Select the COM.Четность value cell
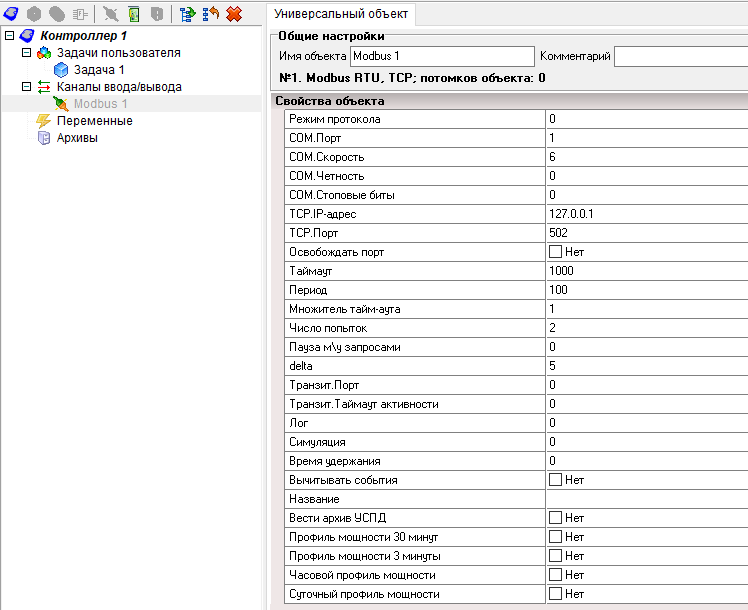The image size is (748, 610). pos(647,176)
